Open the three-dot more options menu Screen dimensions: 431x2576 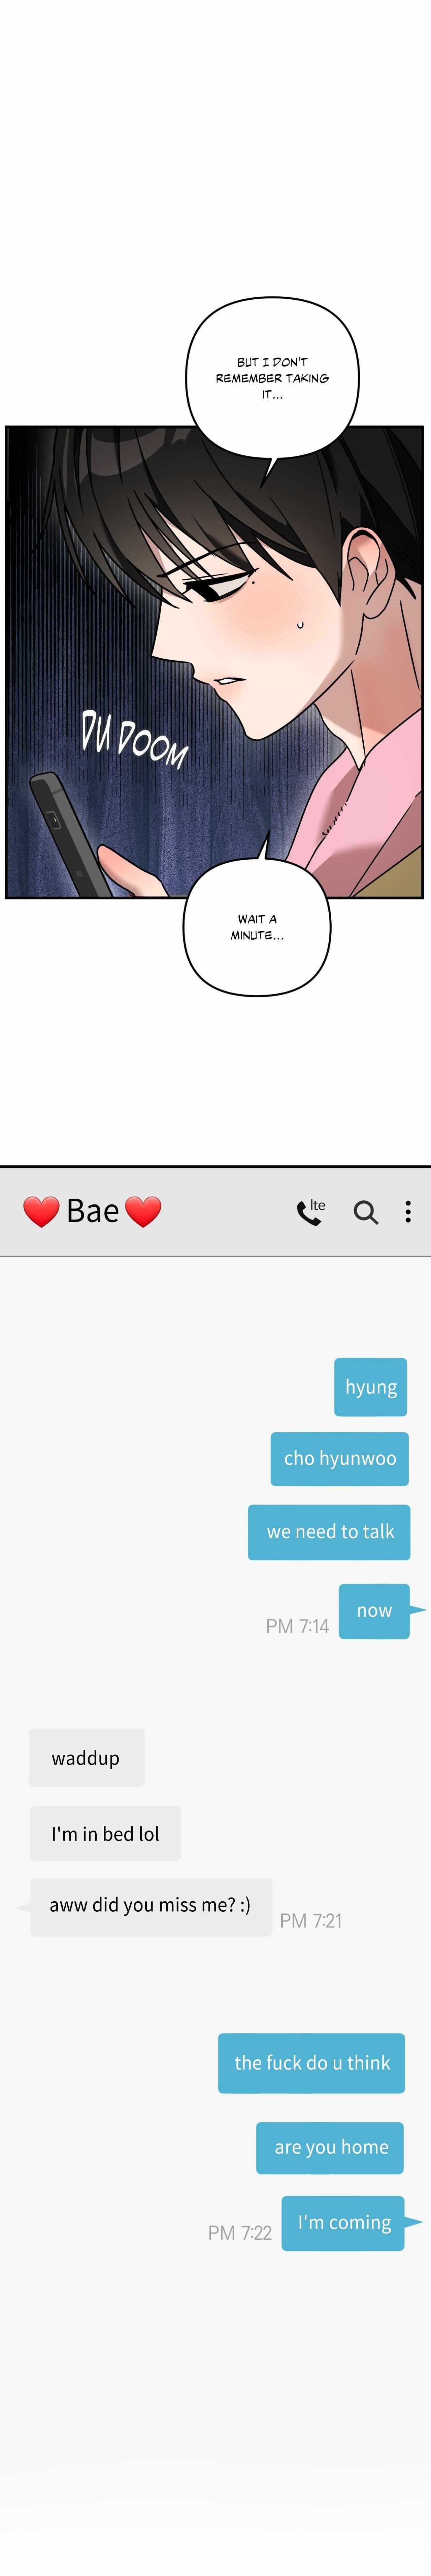tap(408, 1211)
